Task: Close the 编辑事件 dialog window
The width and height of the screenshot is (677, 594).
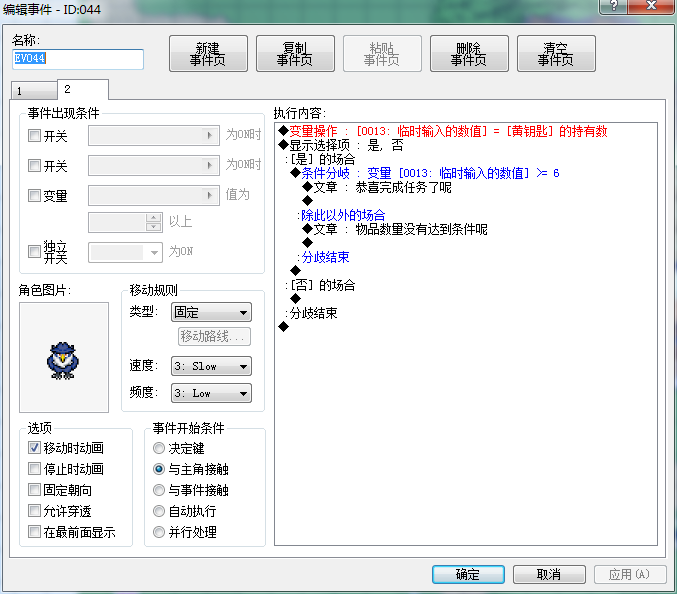Action: [x=651, y=6]
